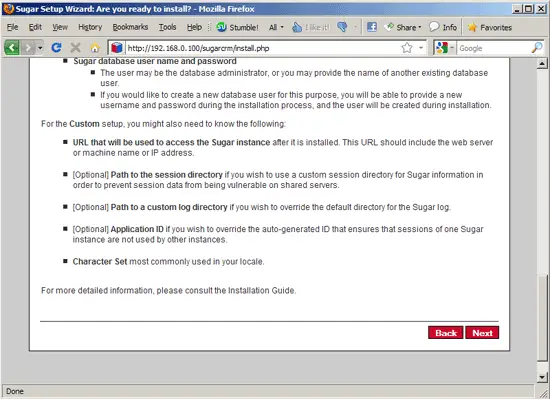This screenshot has width=550, height=399.
Task: Close the Firefox window
Action: (541, 9)
